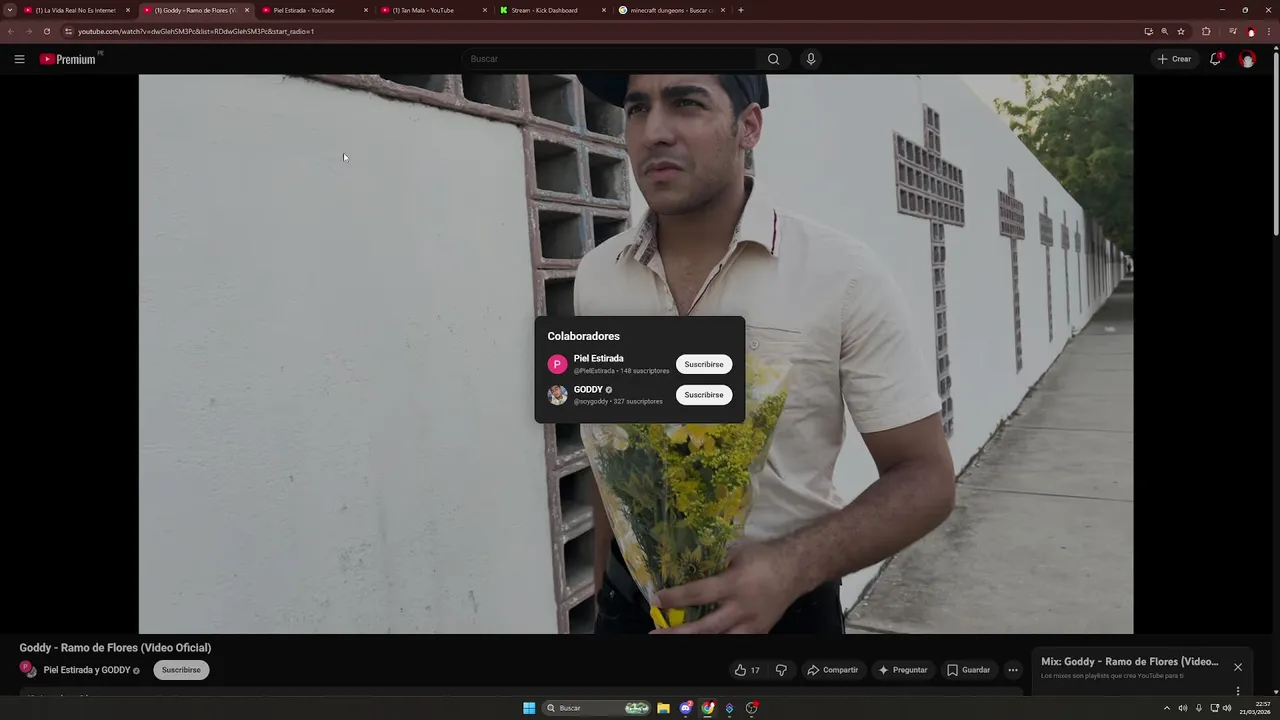This screenshot has height=720, width=1280.
Task: Open a new browser tab
Action: tap(741, 10)
